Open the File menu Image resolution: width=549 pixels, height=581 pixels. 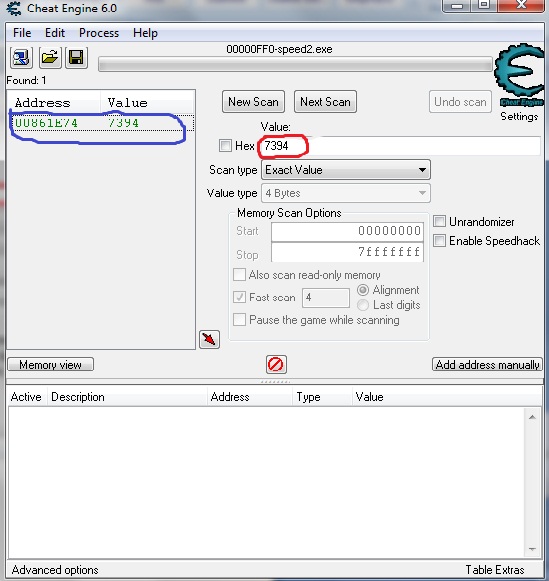(22, 33)
